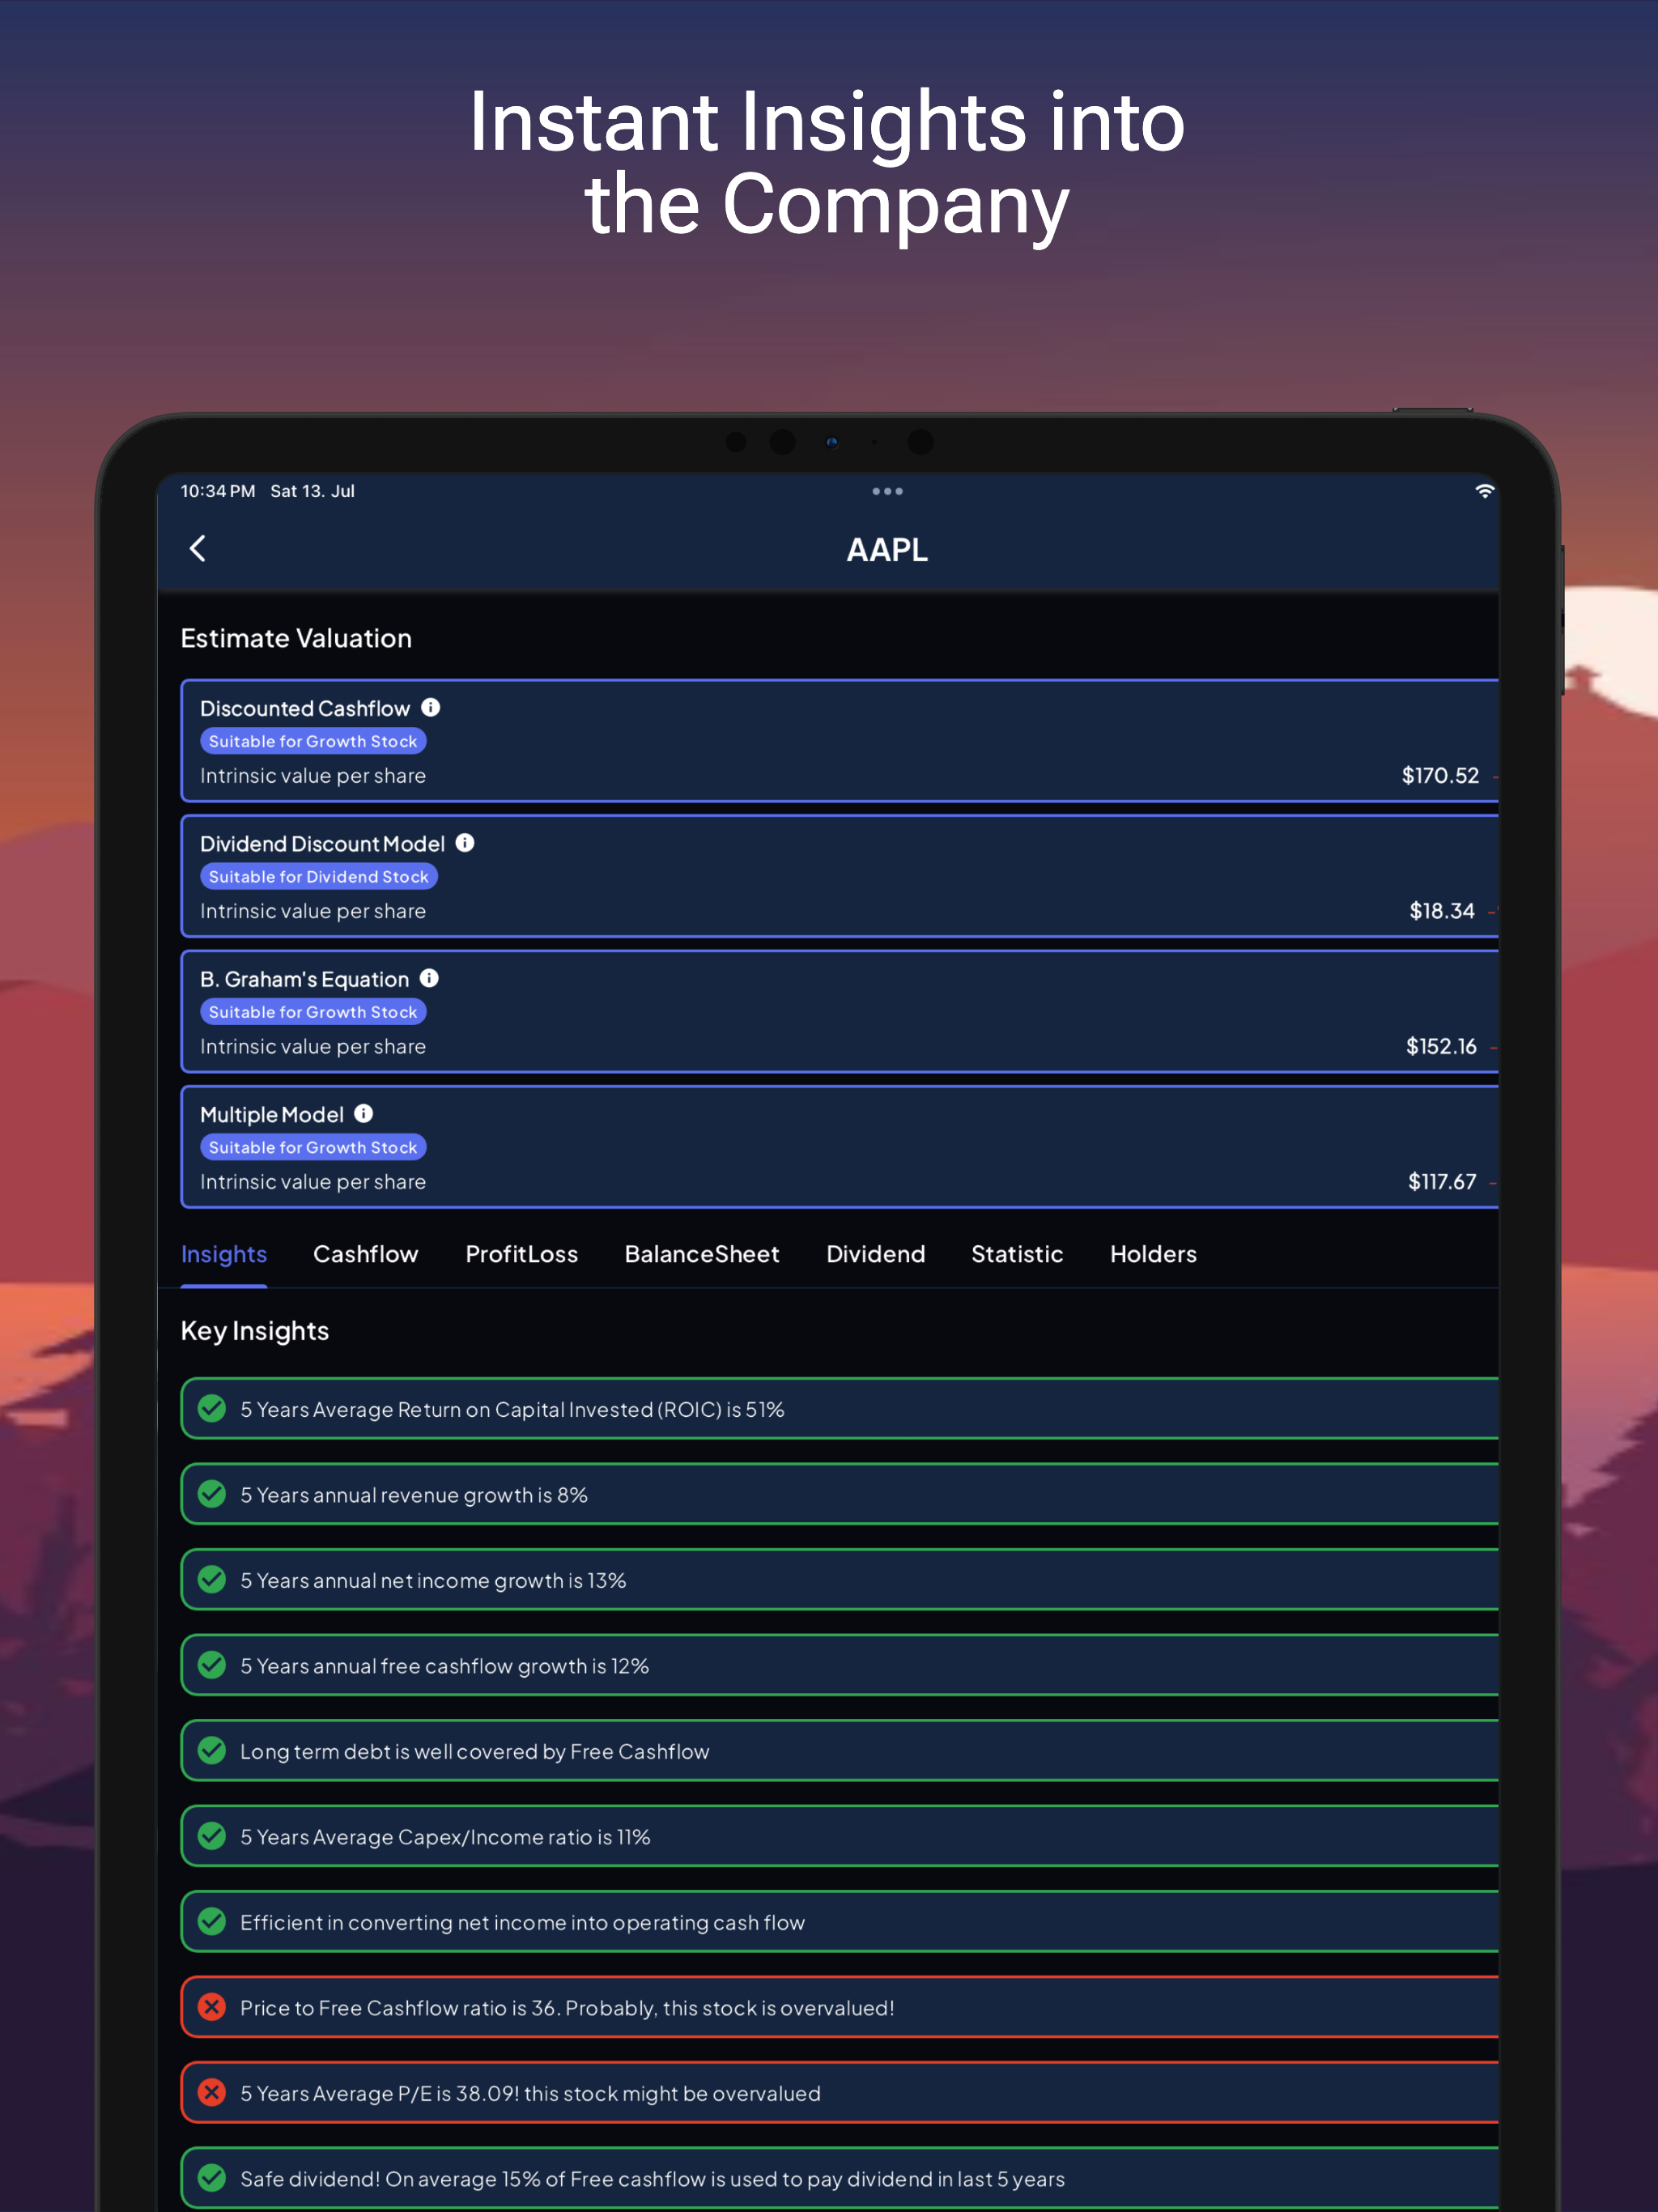Open info for Dividend Discount Model
This screenshot has width=1658, height=2212.
pyautogui.click(x=465, y=842)
